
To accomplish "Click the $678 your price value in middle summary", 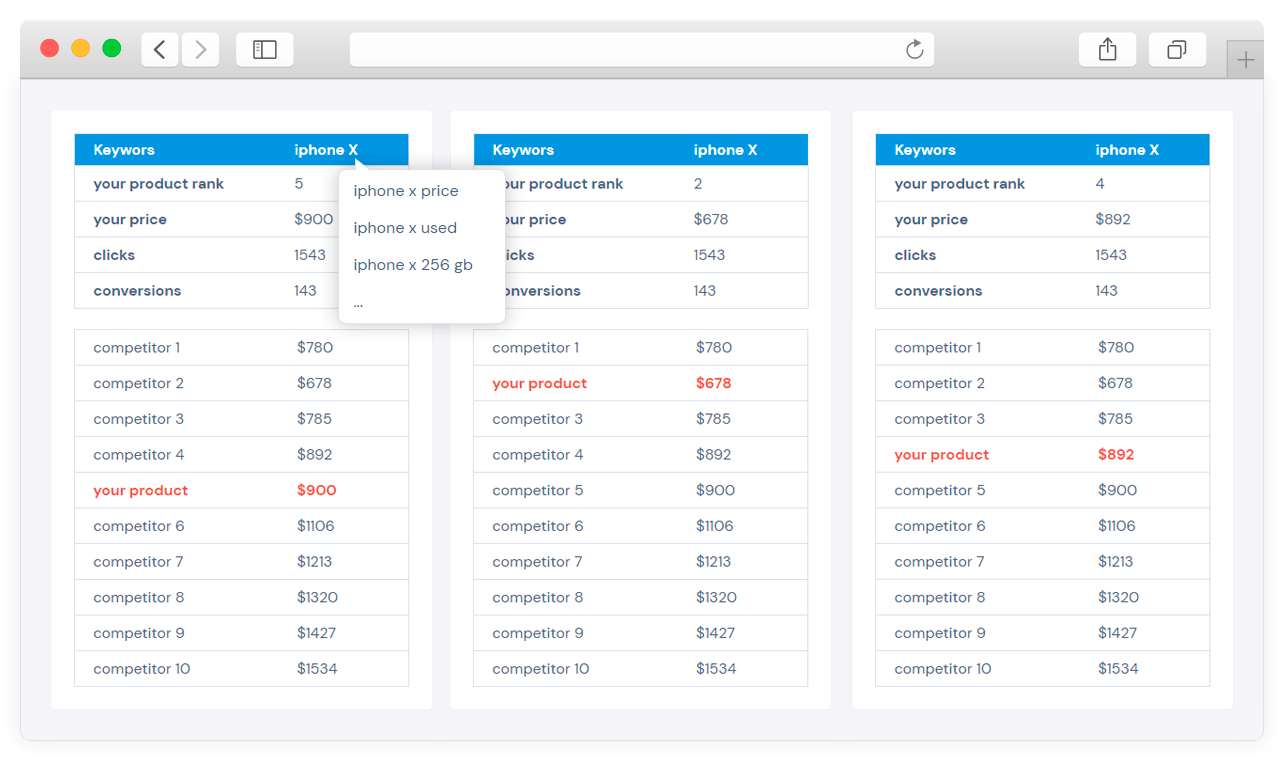I will tap(711, 219).
